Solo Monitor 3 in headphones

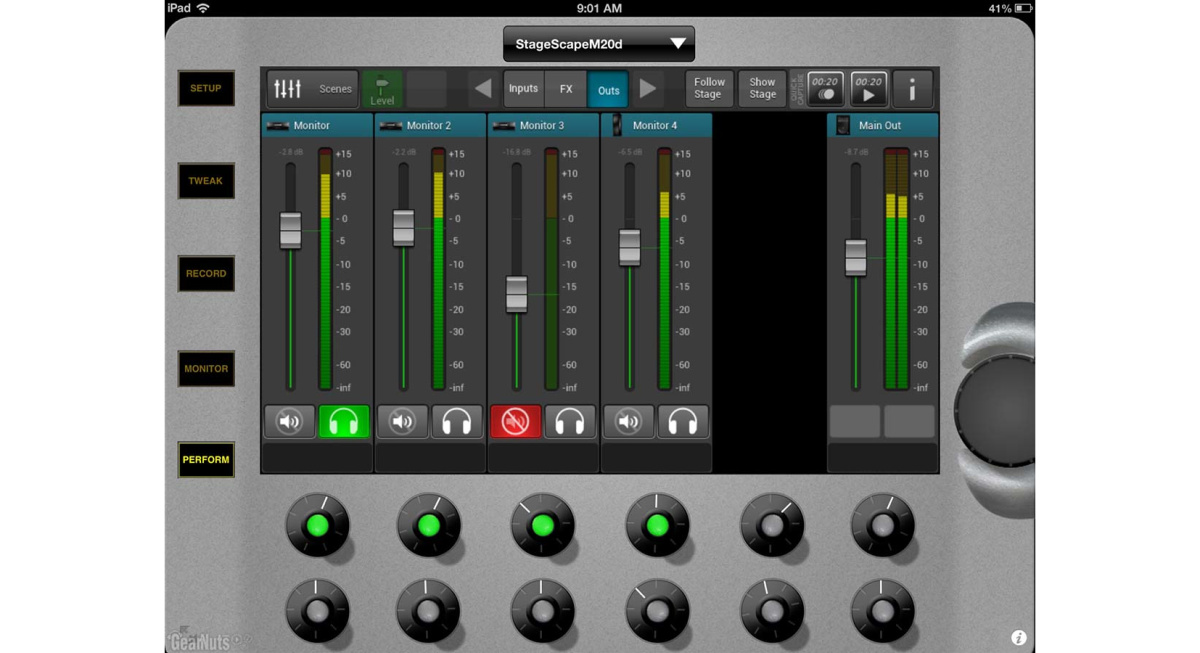click(570, 422)
